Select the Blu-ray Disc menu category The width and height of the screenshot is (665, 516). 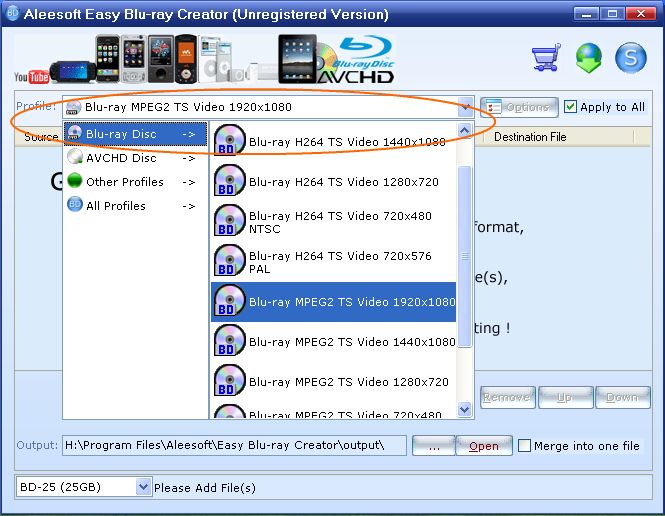[x=136, y=134]
